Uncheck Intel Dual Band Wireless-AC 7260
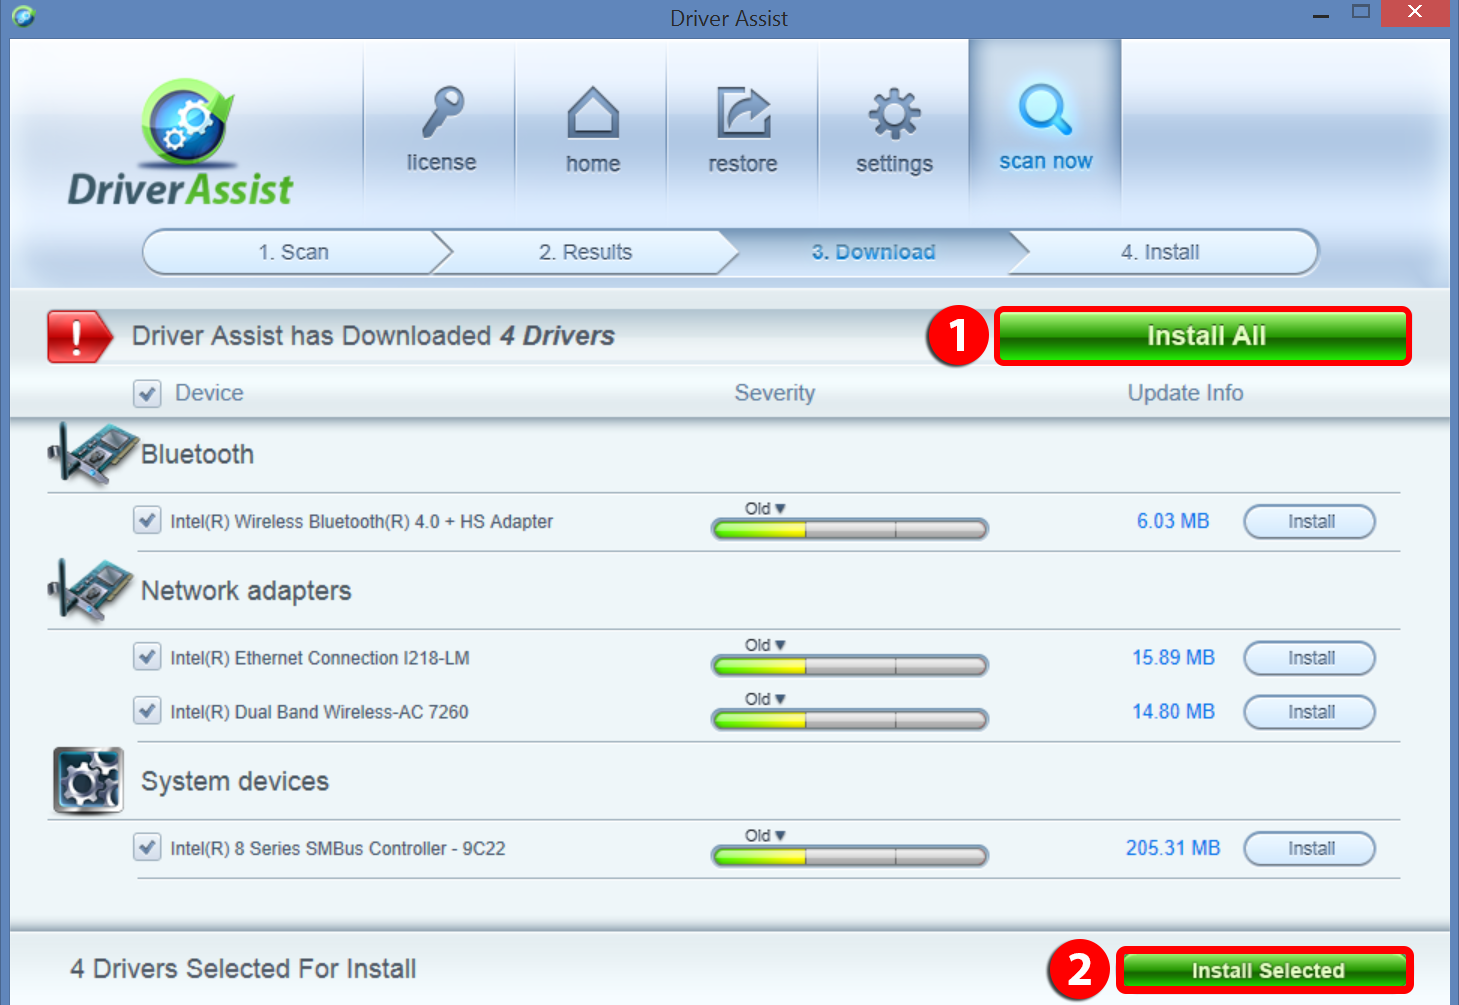The width and height of the screenshot is (1459, 1005). pyautogui.click(x=147, y=711)
